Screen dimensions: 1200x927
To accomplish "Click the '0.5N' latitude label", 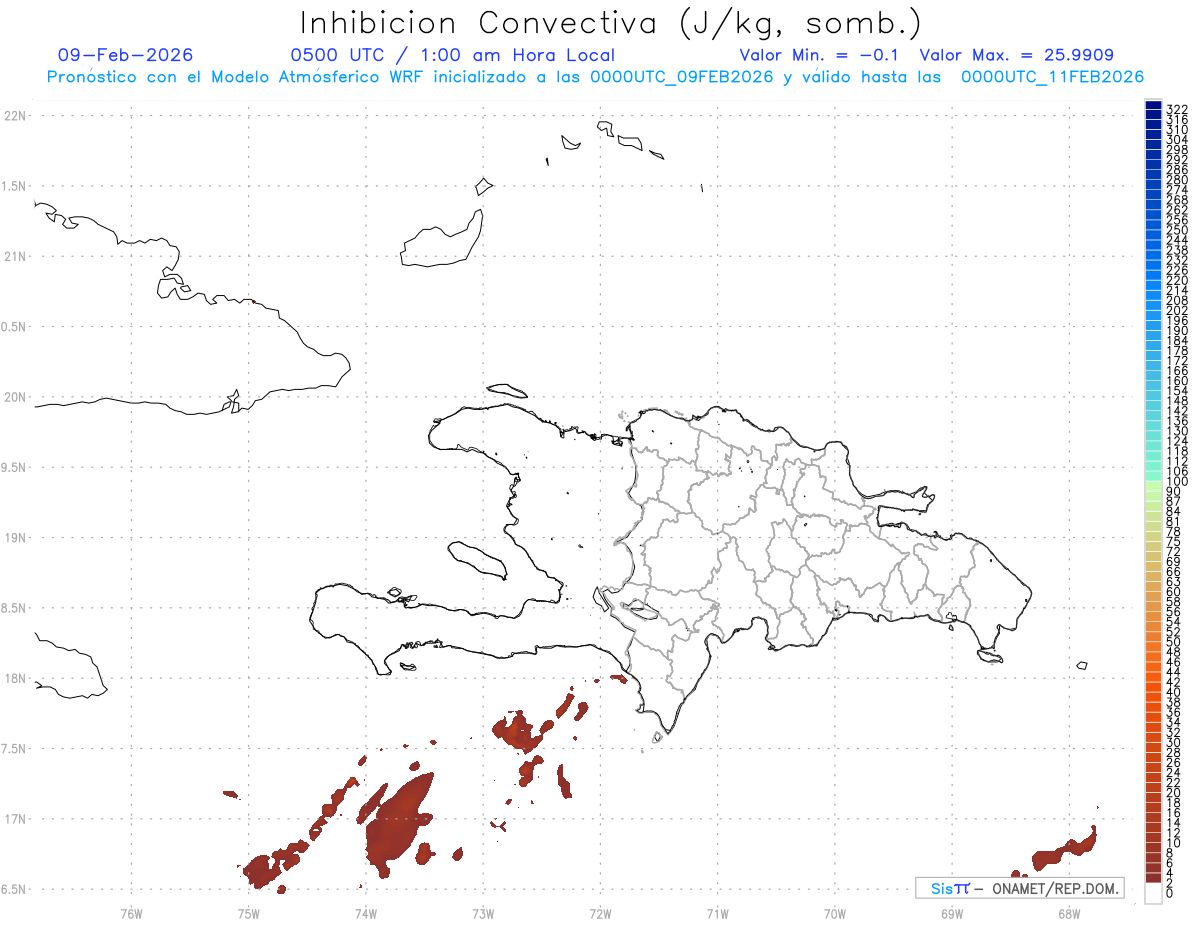I will 15,327.
